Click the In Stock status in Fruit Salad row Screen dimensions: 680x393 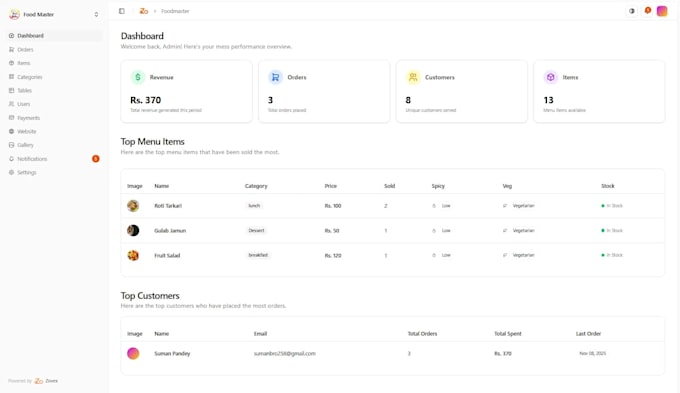[612, 255]
